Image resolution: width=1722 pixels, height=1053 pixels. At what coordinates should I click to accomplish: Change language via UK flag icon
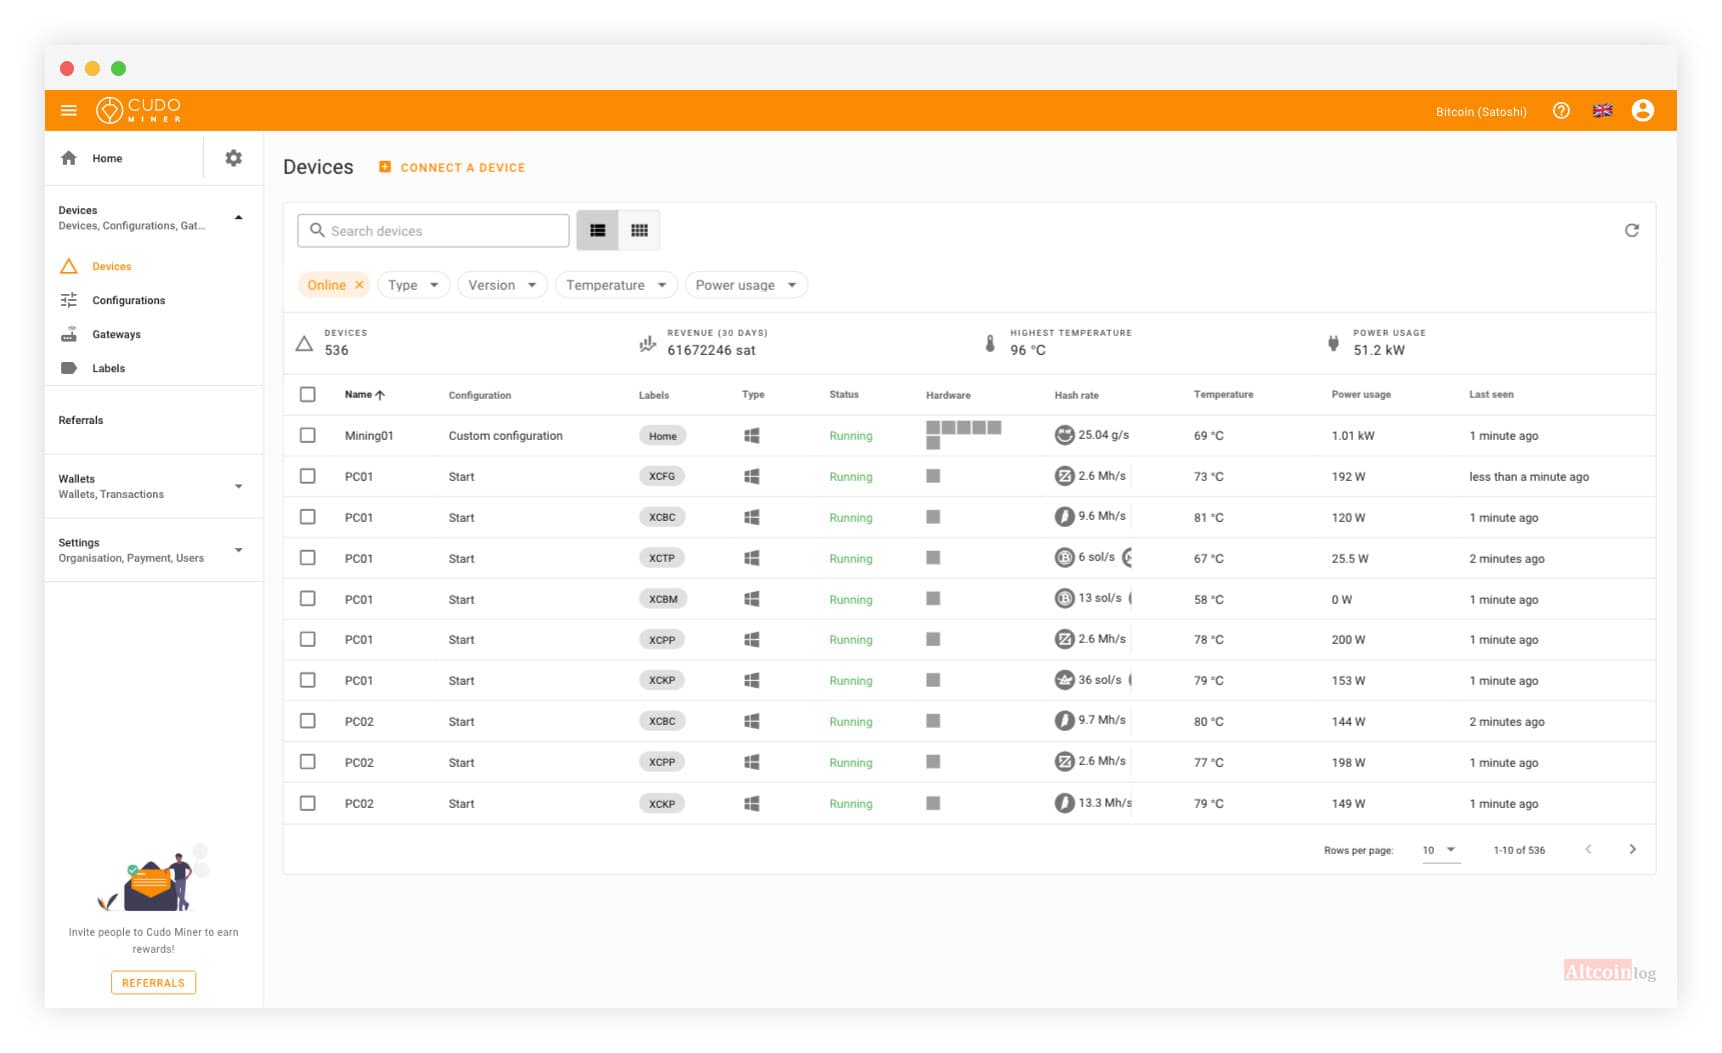[x=1602, y=111]
